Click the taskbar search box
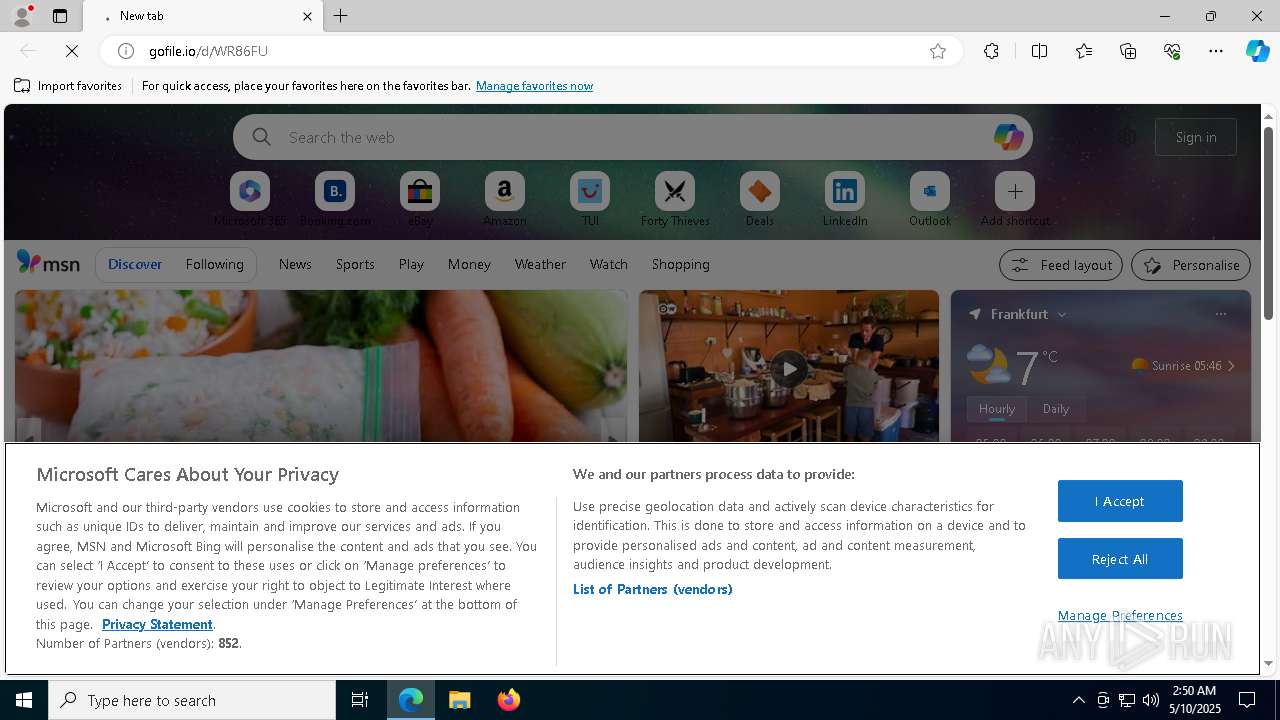The height and width of the screenshot is (720, 1280). click(192, 700)
